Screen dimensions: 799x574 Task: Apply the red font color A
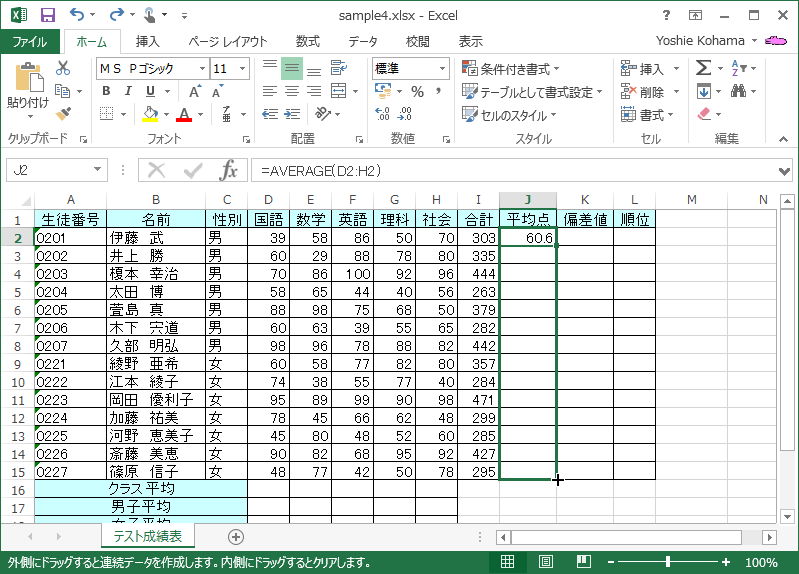[184, 114]
